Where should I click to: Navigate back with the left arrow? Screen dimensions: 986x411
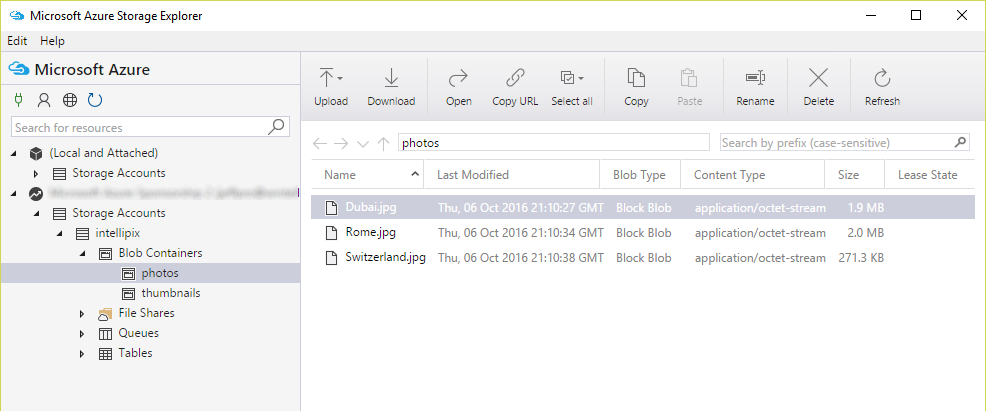pyautogui.click(x=320, y=143)
